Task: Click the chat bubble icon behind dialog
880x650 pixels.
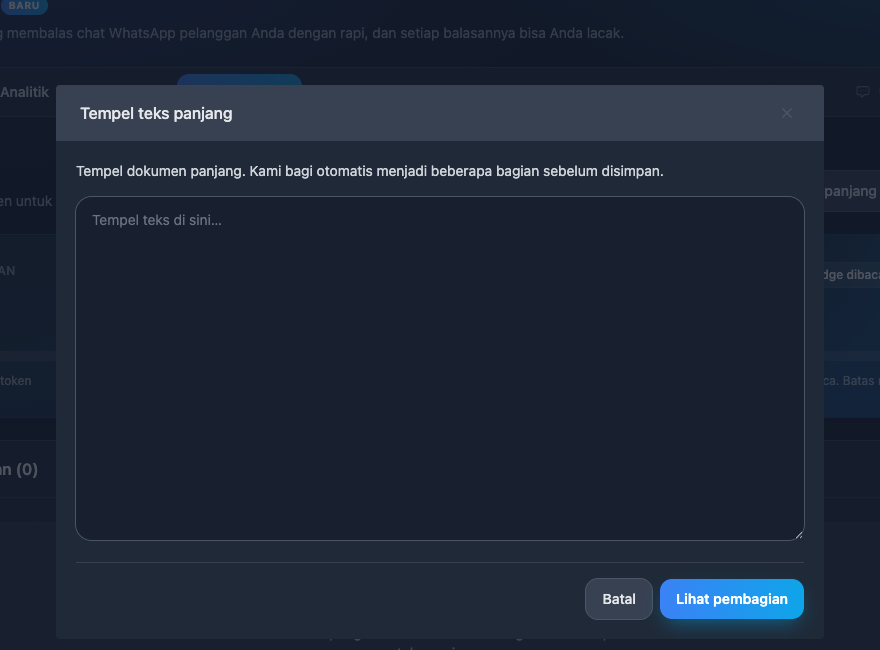Action: 863,91
